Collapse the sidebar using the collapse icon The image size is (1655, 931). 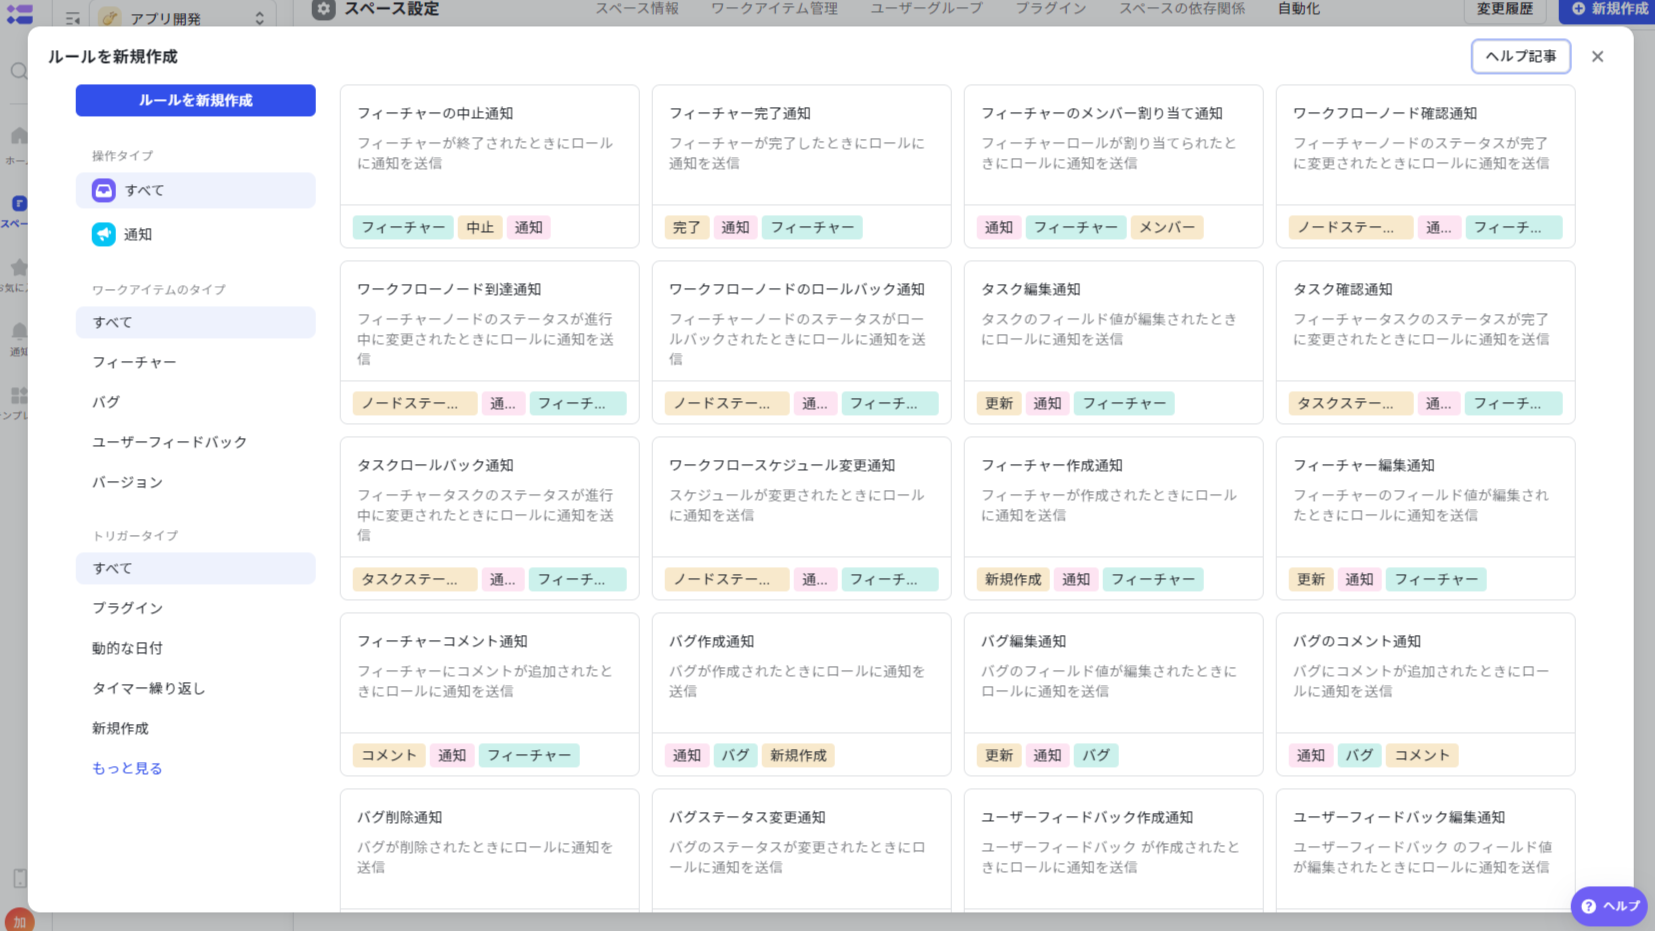[x=72, y=17]
